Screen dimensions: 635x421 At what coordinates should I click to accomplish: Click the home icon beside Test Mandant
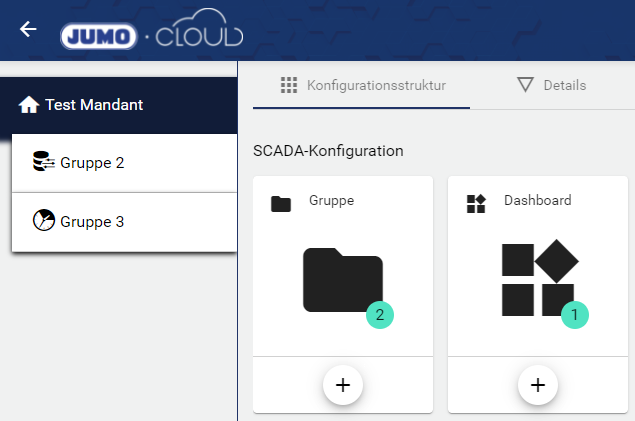(29, 105)
